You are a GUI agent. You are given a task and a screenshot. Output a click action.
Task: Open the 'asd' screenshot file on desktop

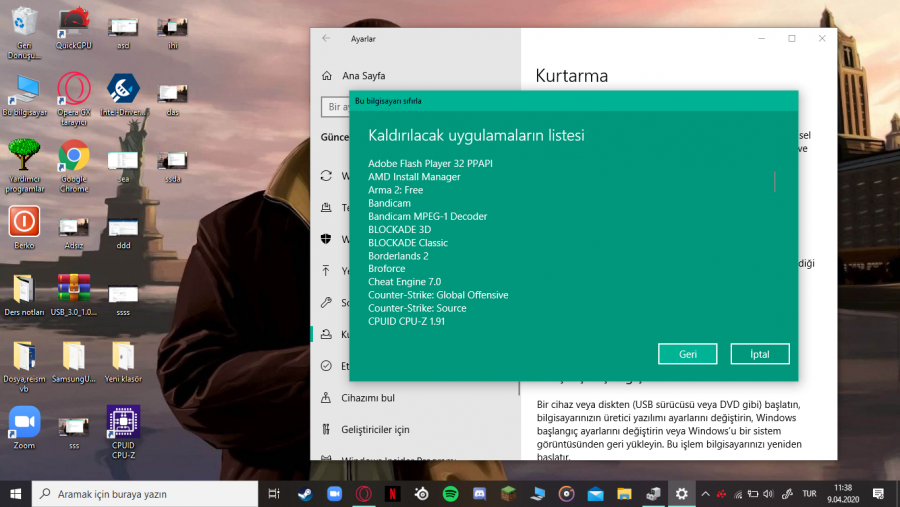click(x=123, y=32)
